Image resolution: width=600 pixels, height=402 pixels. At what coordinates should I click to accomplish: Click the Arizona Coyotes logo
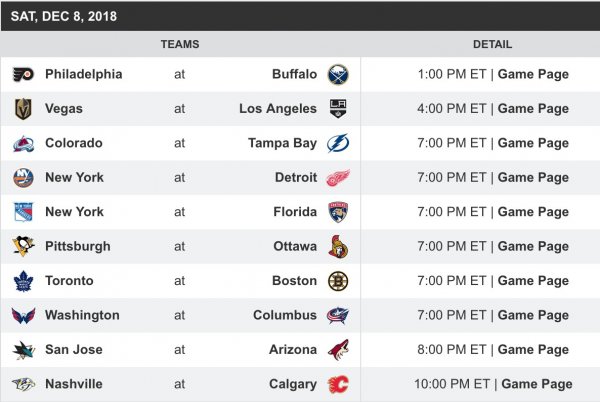pos(338,350)
